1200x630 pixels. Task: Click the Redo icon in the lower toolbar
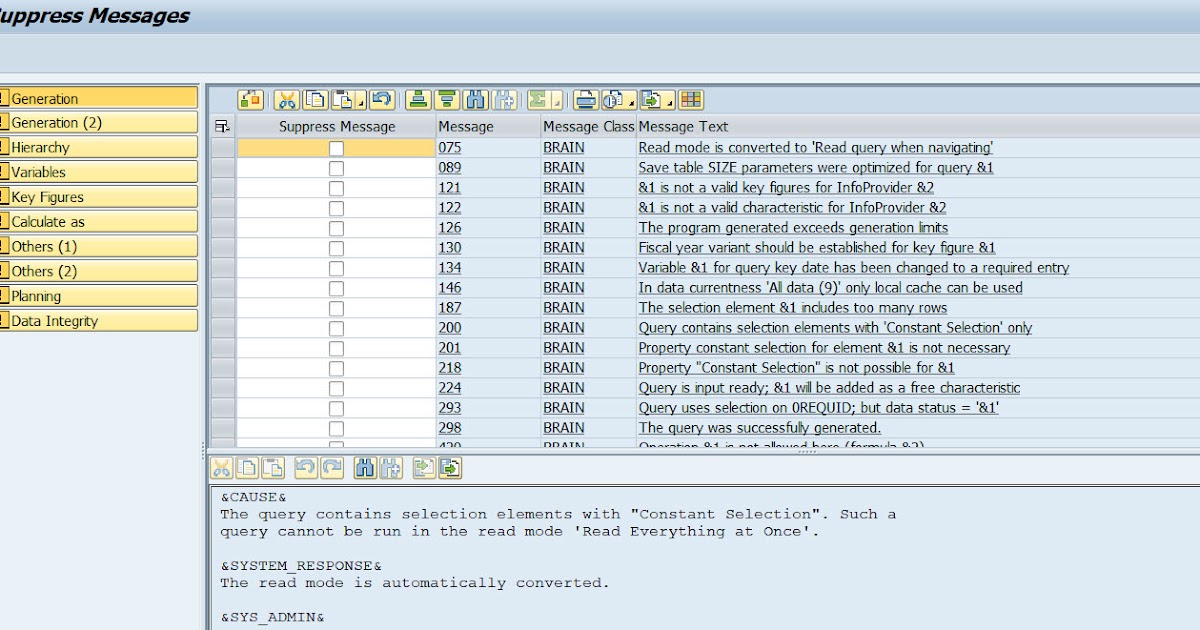329,466
